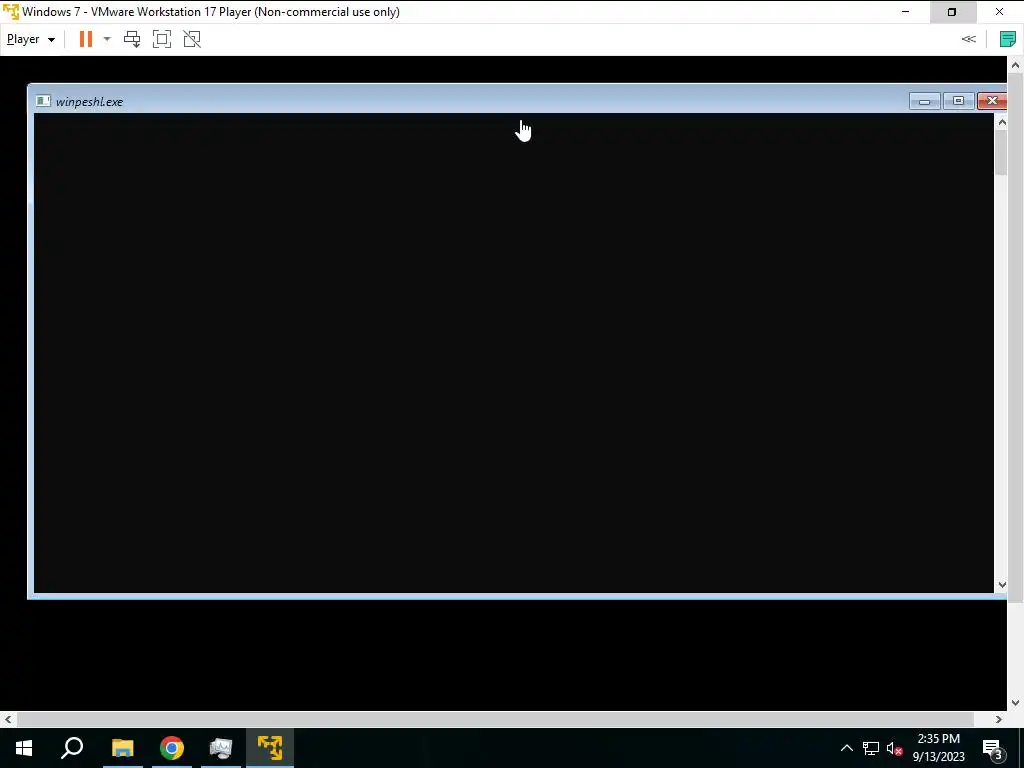Image resolution: width=1024 pixels, height=768 pixels.
Task: Expand the power options arrow beside pause
Action: click(107, 39)
